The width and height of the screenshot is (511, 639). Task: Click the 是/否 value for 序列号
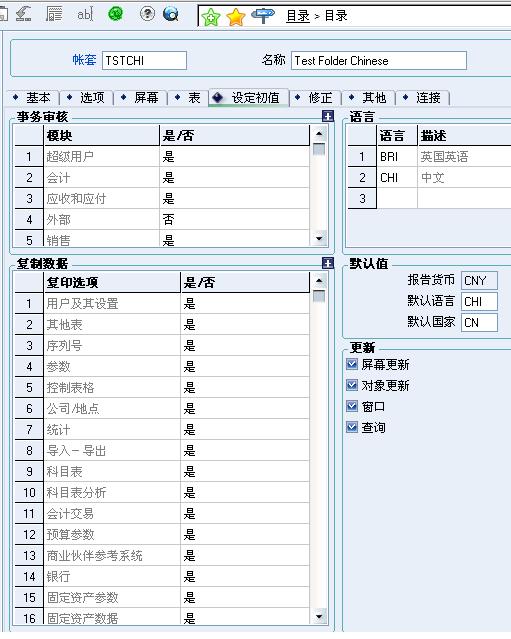point(245,346)
